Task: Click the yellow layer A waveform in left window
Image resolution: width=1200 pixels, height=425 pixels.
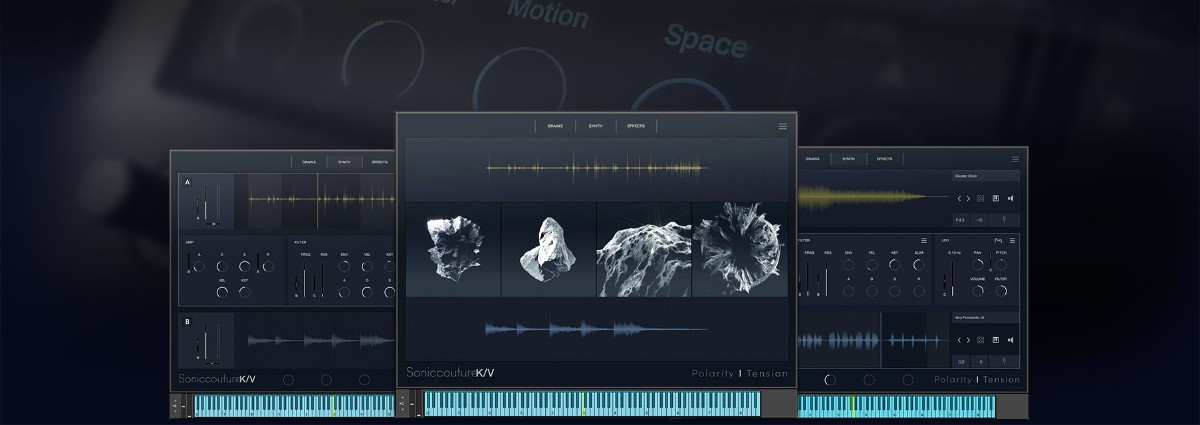Action: click(322, 199)
